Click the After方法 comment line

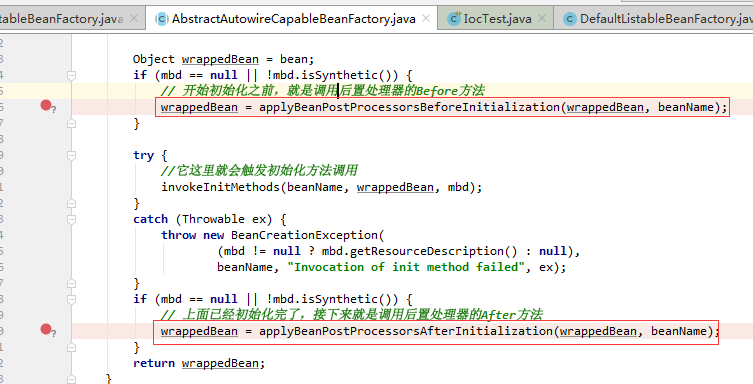coord(352,315)
